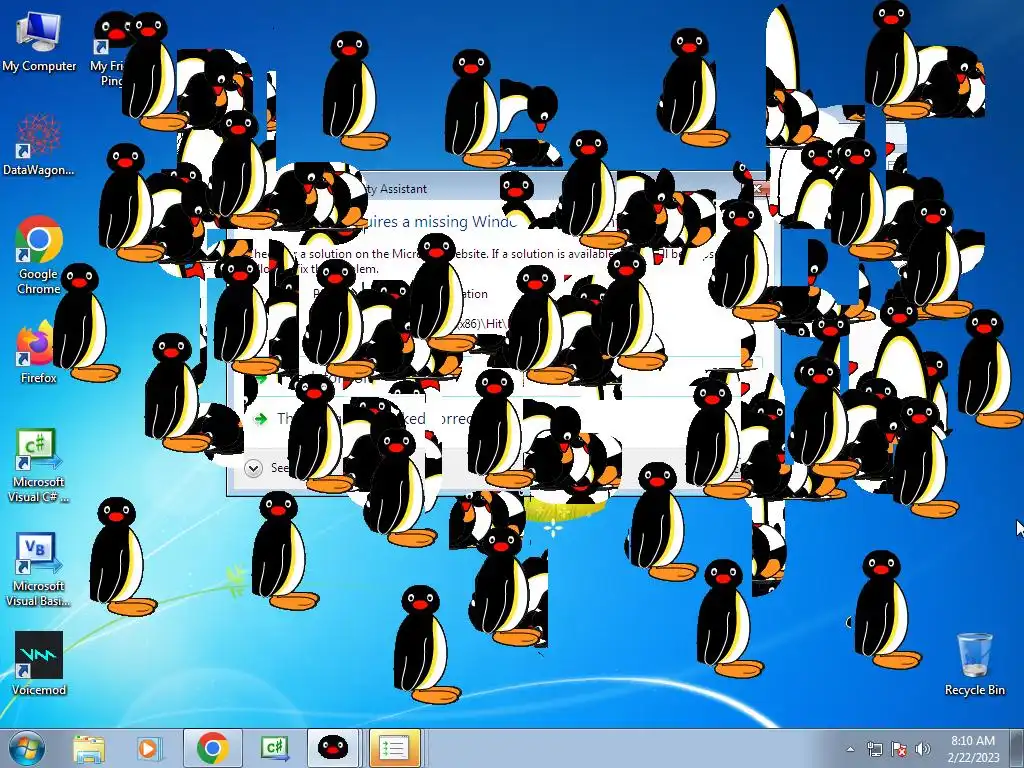Launch Windows Media Player from the taskbar

point(148,748)
